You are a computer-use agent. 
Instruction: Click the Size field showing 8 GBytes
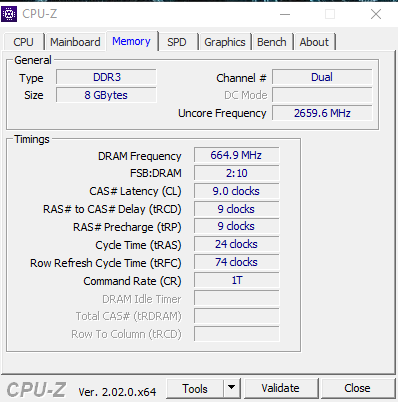click(x=106, y=95)
